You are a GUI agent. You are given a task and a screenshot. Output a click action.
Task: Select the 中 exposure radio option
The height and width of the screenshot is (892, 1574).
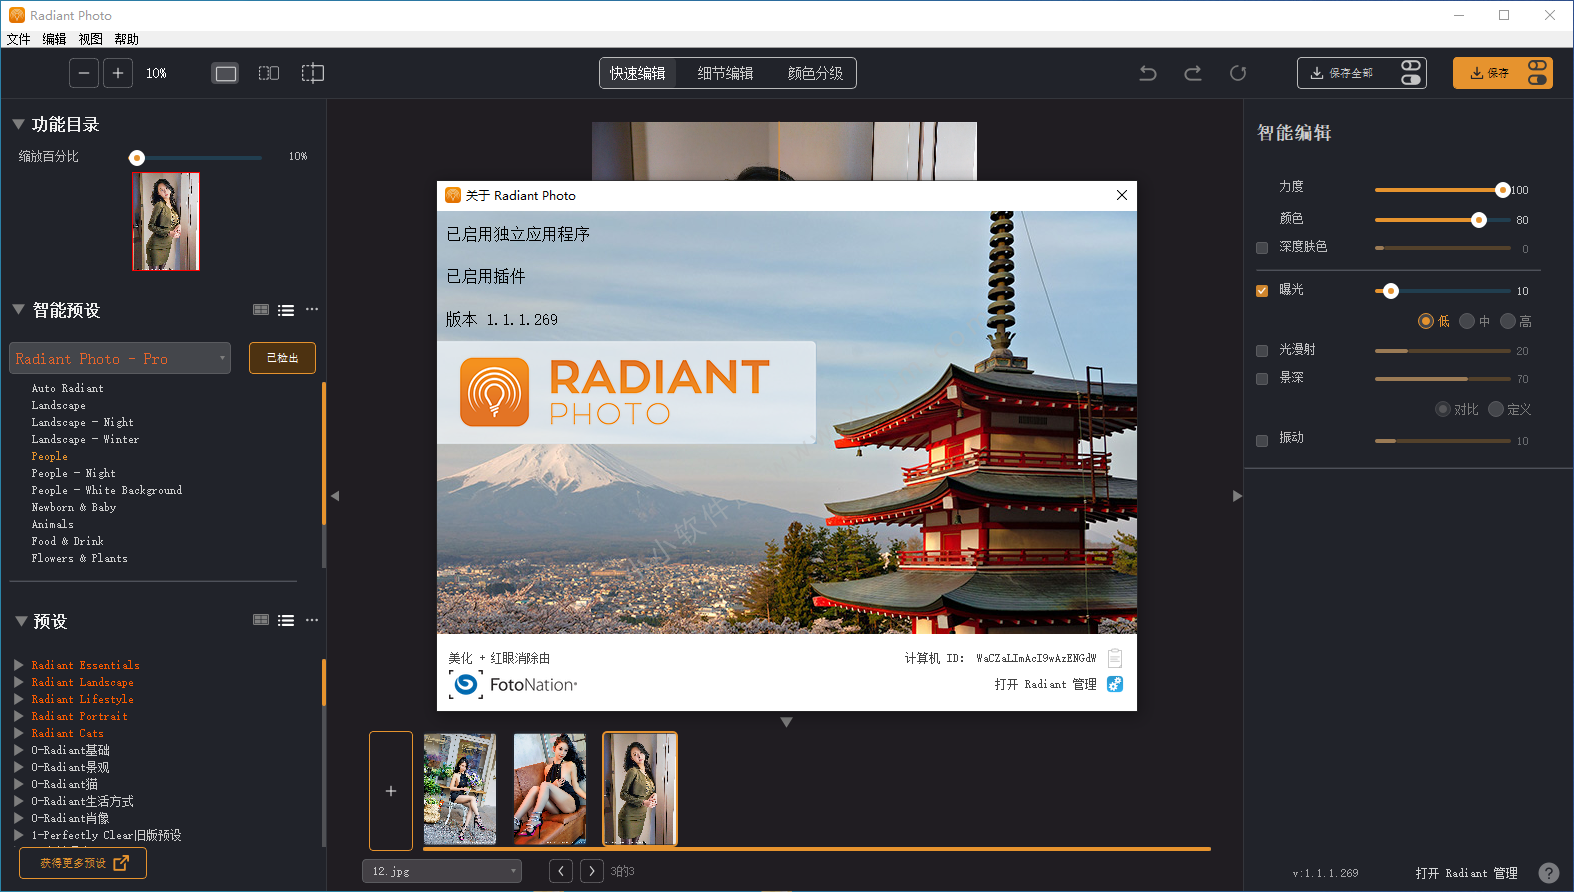[x=1467, y=321]
